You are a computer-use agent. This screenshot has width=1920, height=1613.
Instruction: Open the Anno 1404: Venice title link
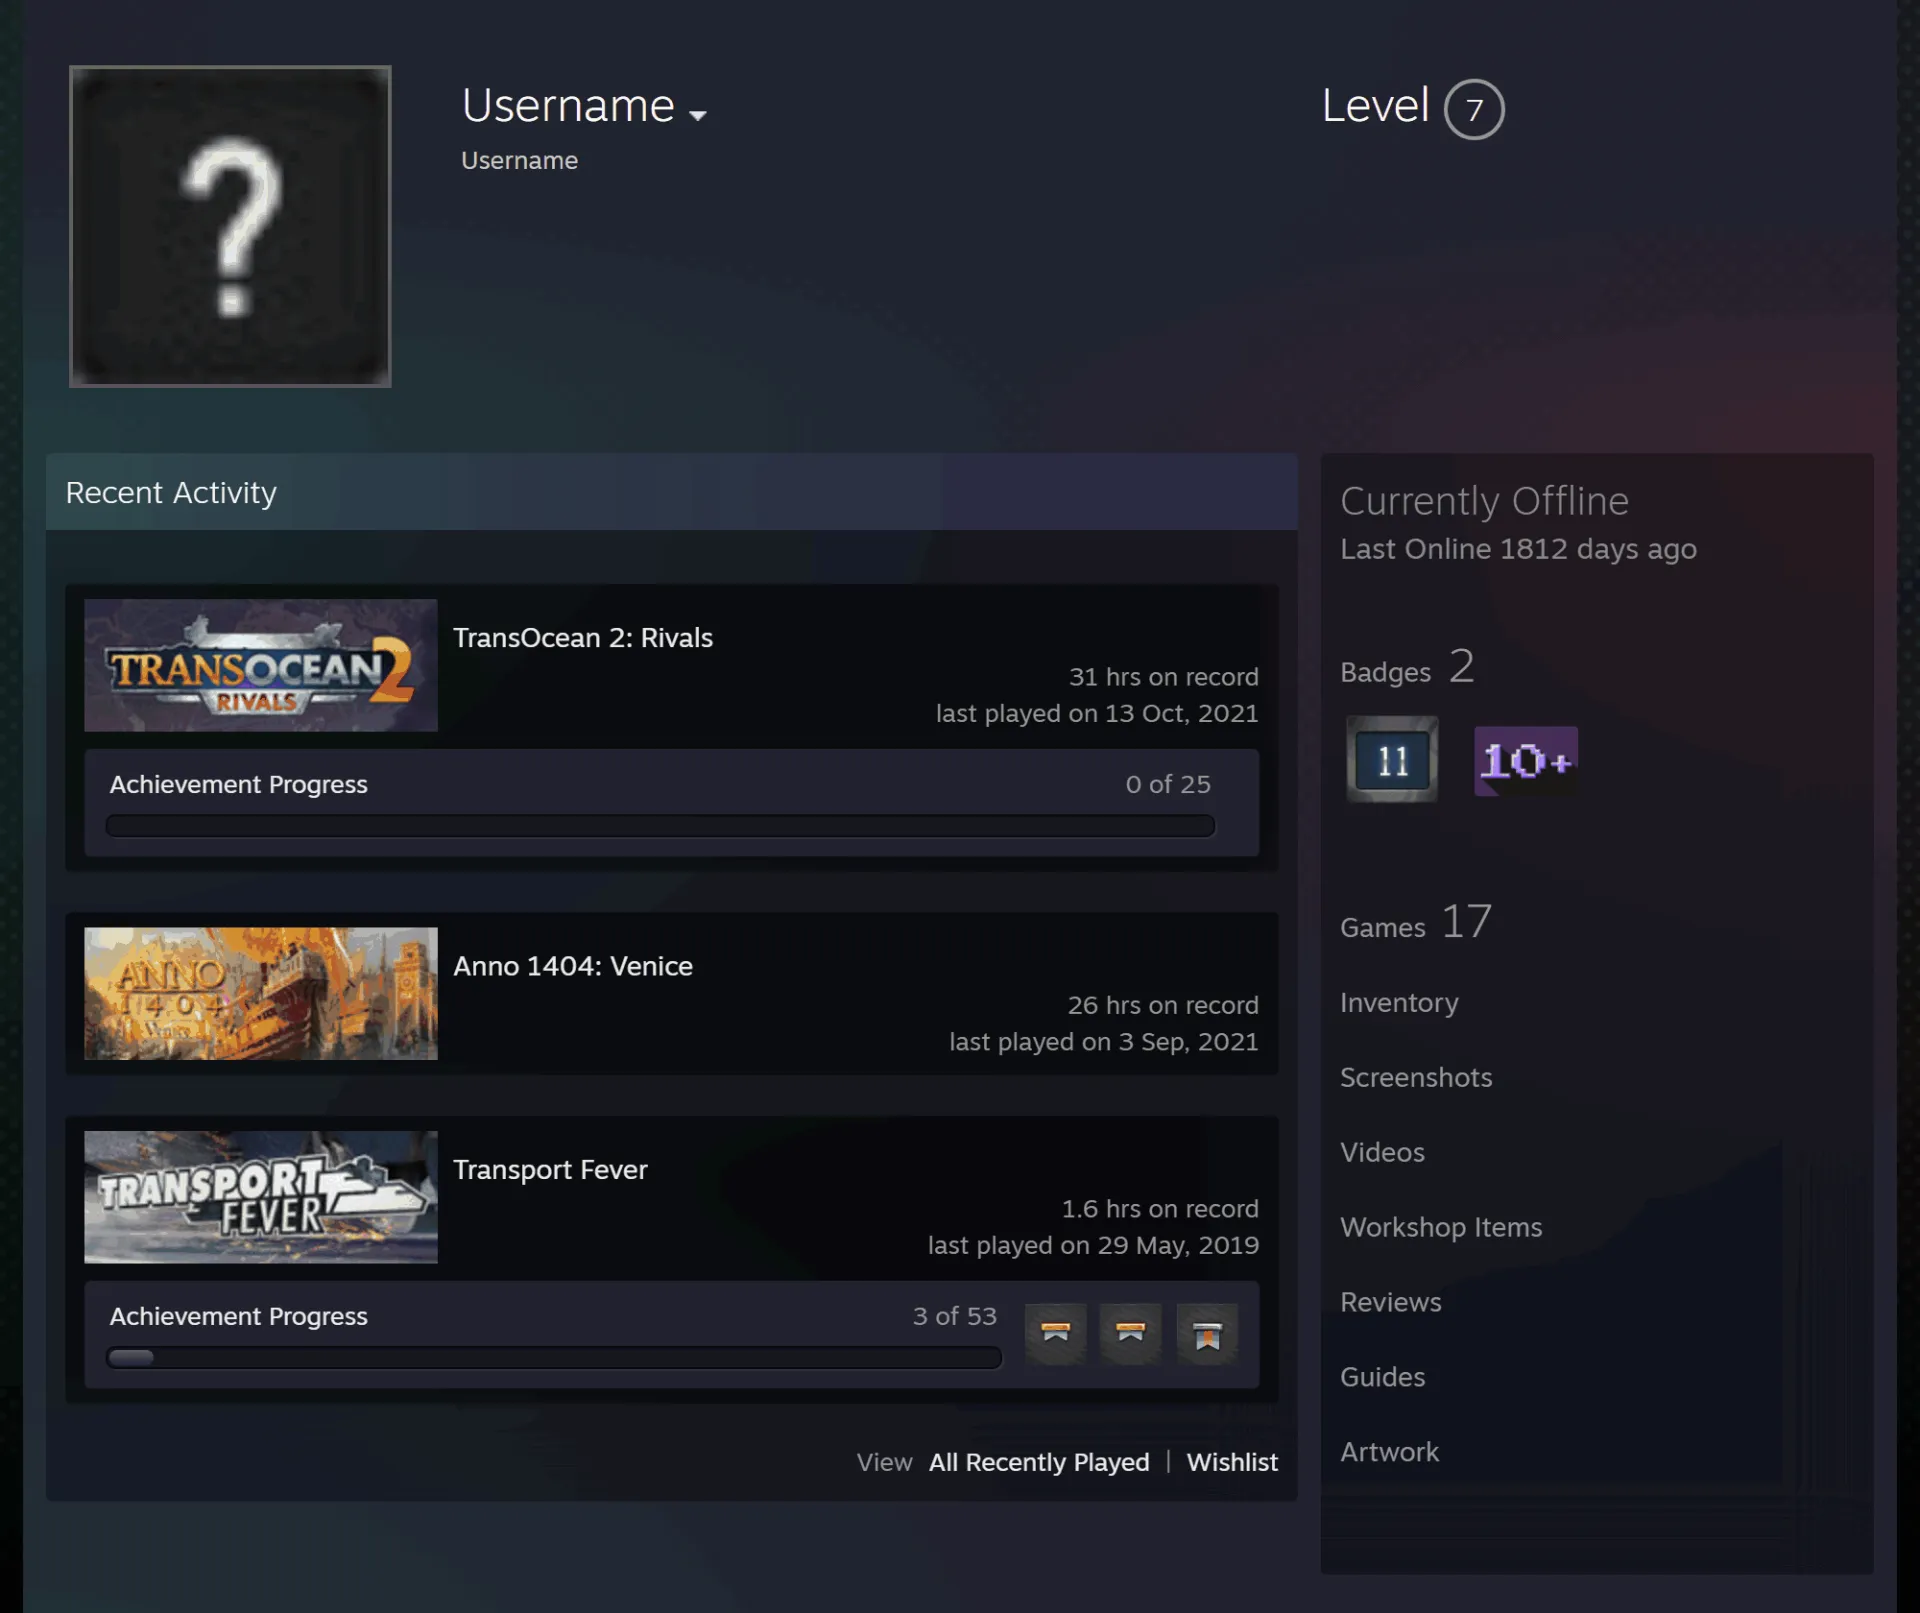[573, 966]
